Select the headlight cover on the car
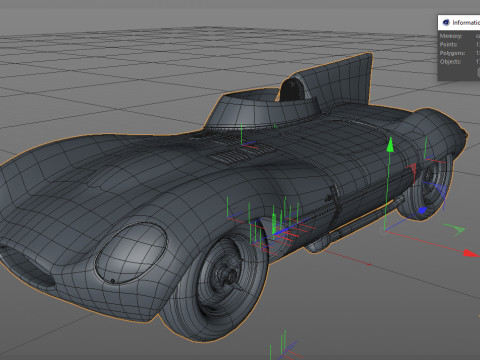The image size is (480, 360). (131, 253)
